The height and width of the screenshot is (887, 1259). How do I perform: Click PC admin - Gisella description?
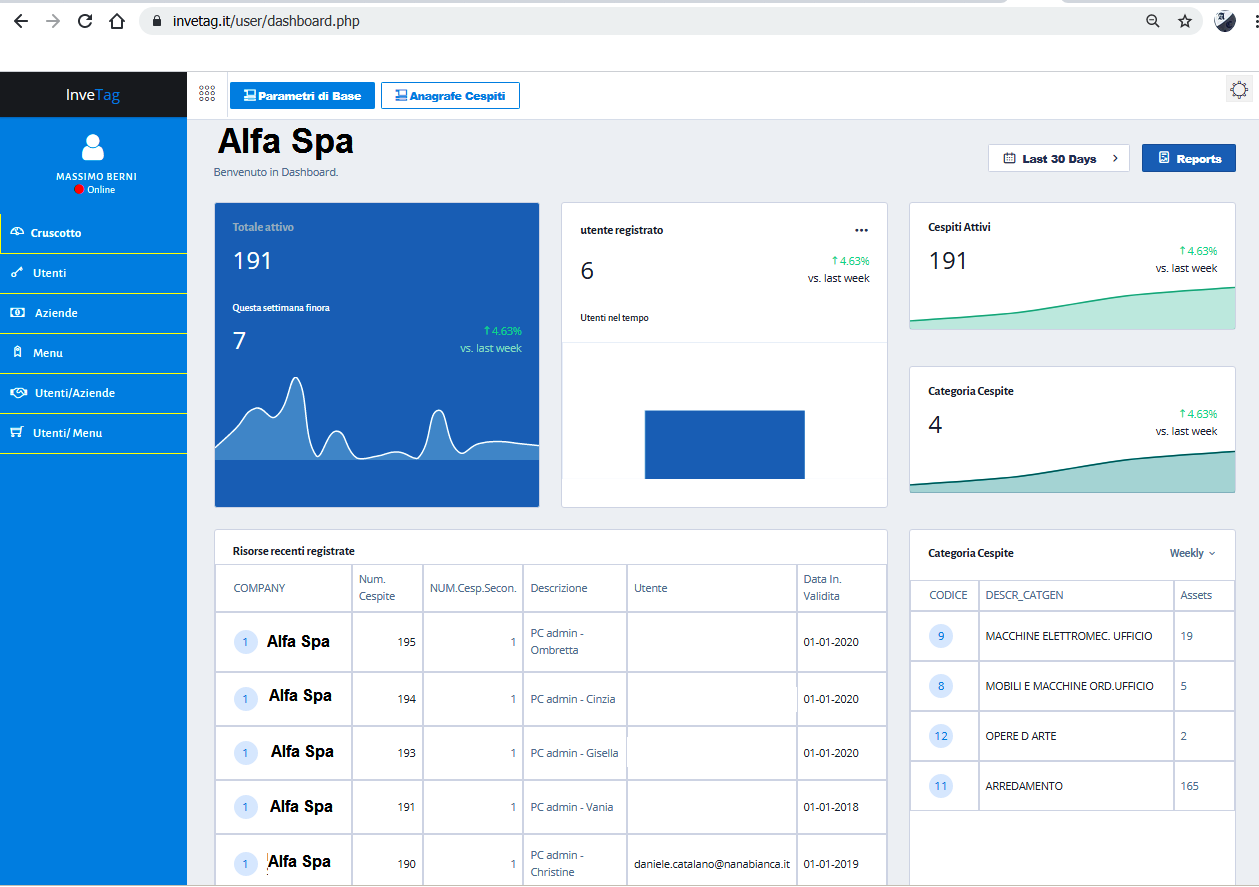574,753
